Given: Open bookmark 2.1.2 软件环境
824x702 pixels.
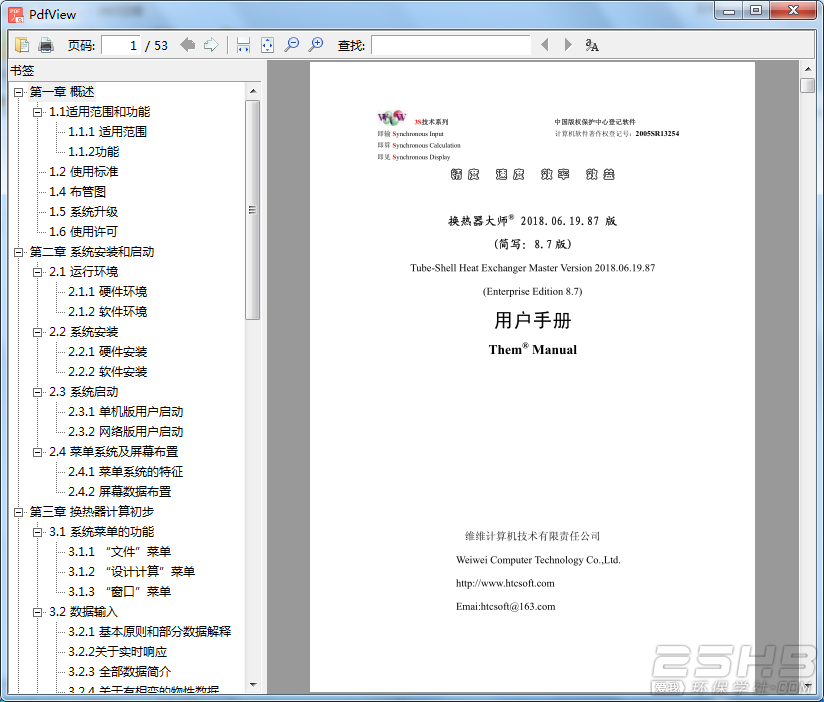Looking at the screenshot, I should tap(108, 312).
